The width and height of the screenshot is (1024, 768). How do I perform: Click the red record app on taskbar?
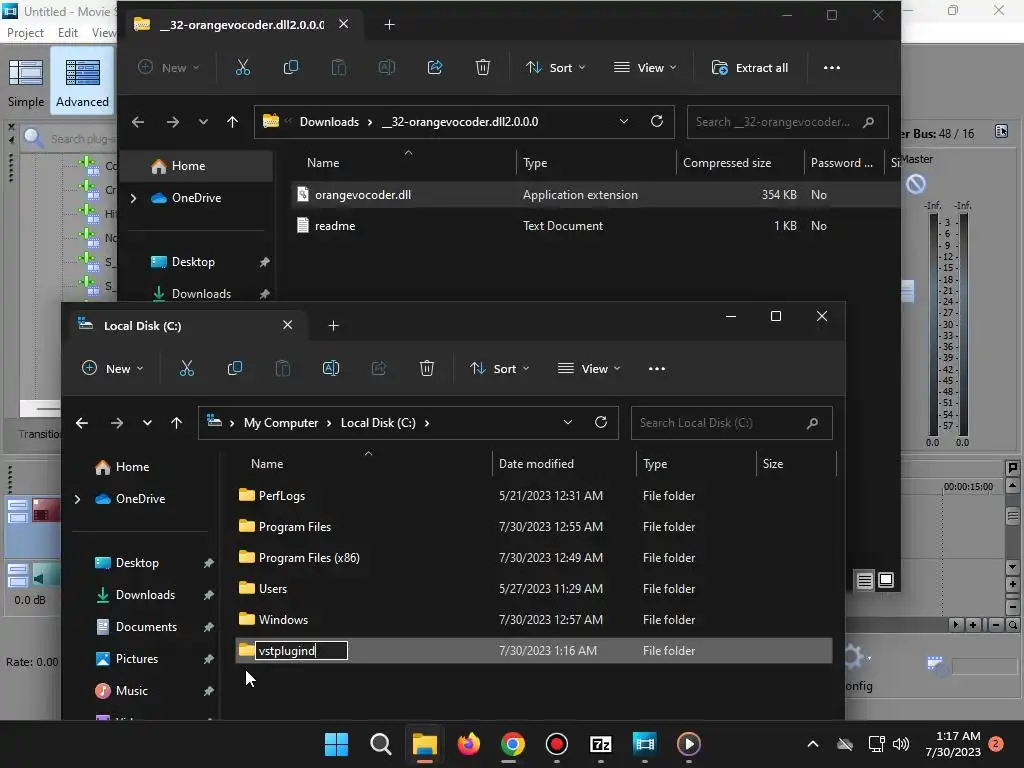coord(557,744)
